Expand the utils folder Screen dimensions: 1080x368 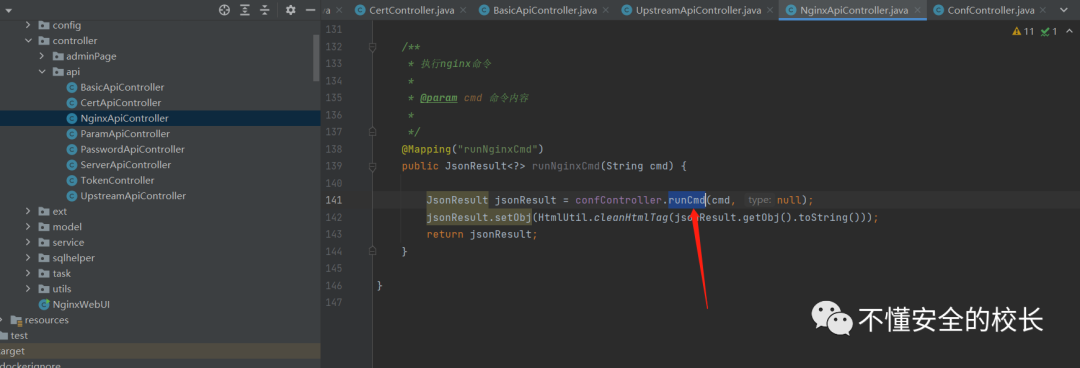(x=28, y=289)
